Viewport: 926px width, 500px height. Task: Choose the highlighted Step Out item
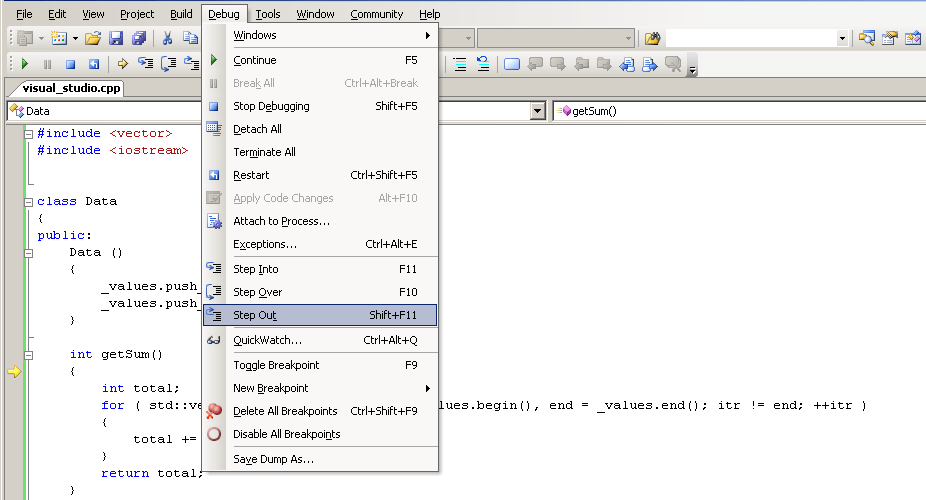pos(320,315)
